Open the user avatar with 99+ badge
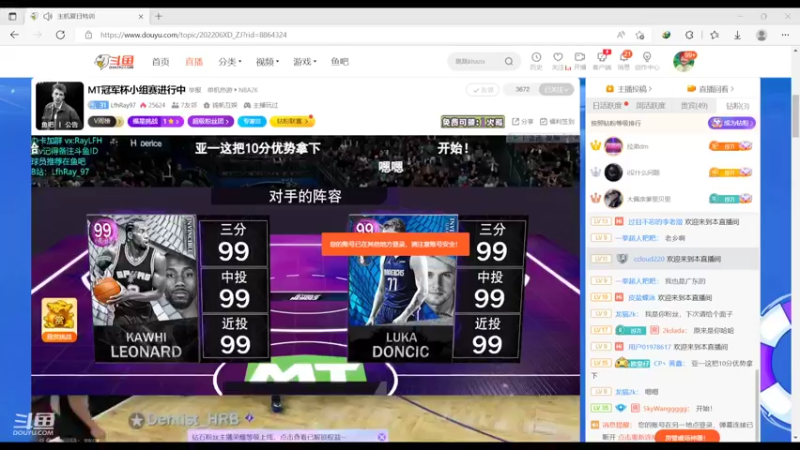 (x=683, y=61)
